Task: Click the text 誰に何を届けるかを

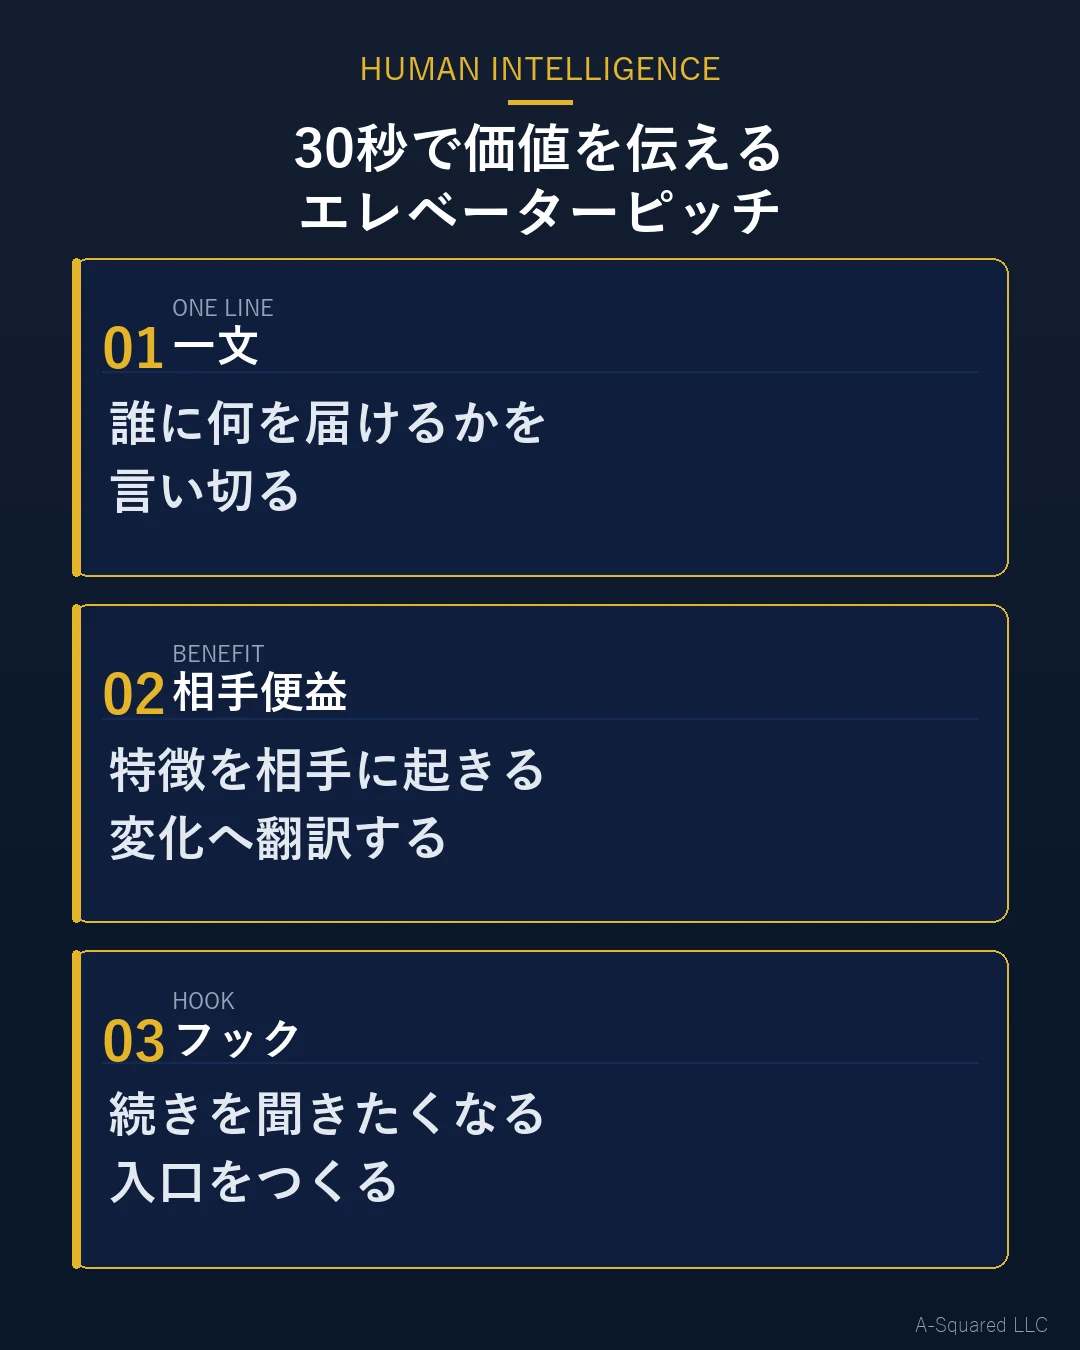Action: click(328, 422)
